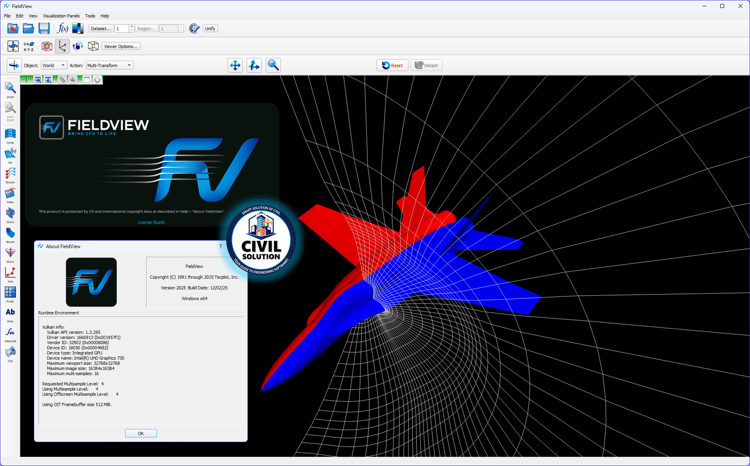Click the Unify button

pos(210,29)
